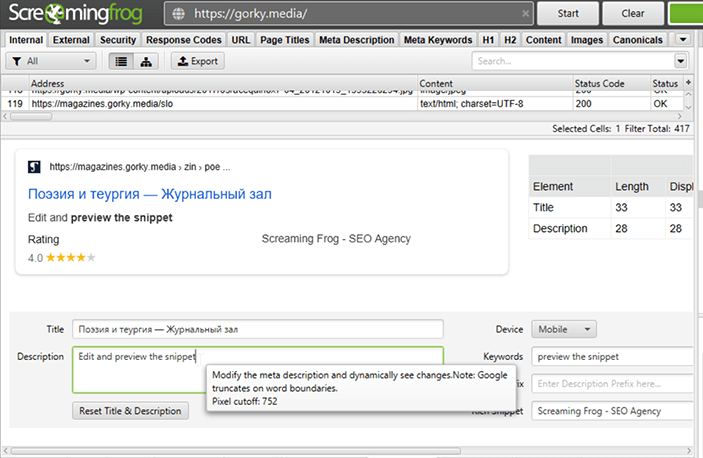This screenshot has width=703, height=458.
Task: Click the site favicon in snippet preview
Action: tap(34, 167)
